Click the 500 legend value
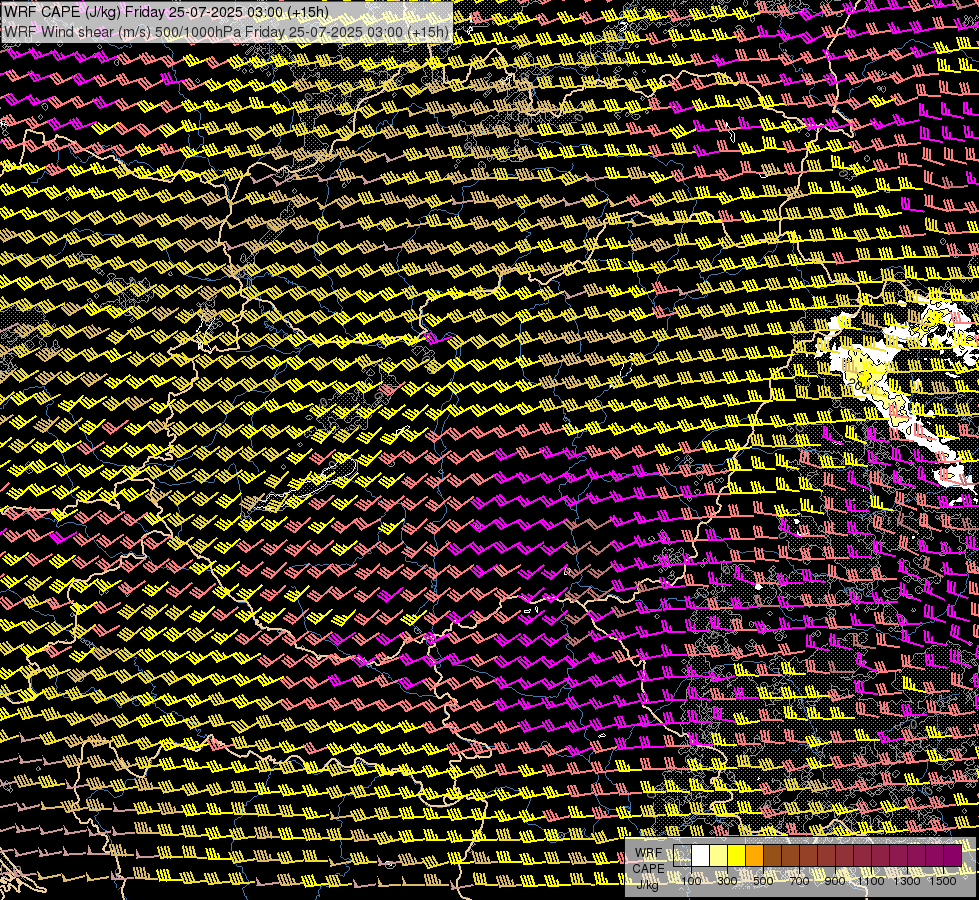Screen dimensions: 979x900 [763, 881]
